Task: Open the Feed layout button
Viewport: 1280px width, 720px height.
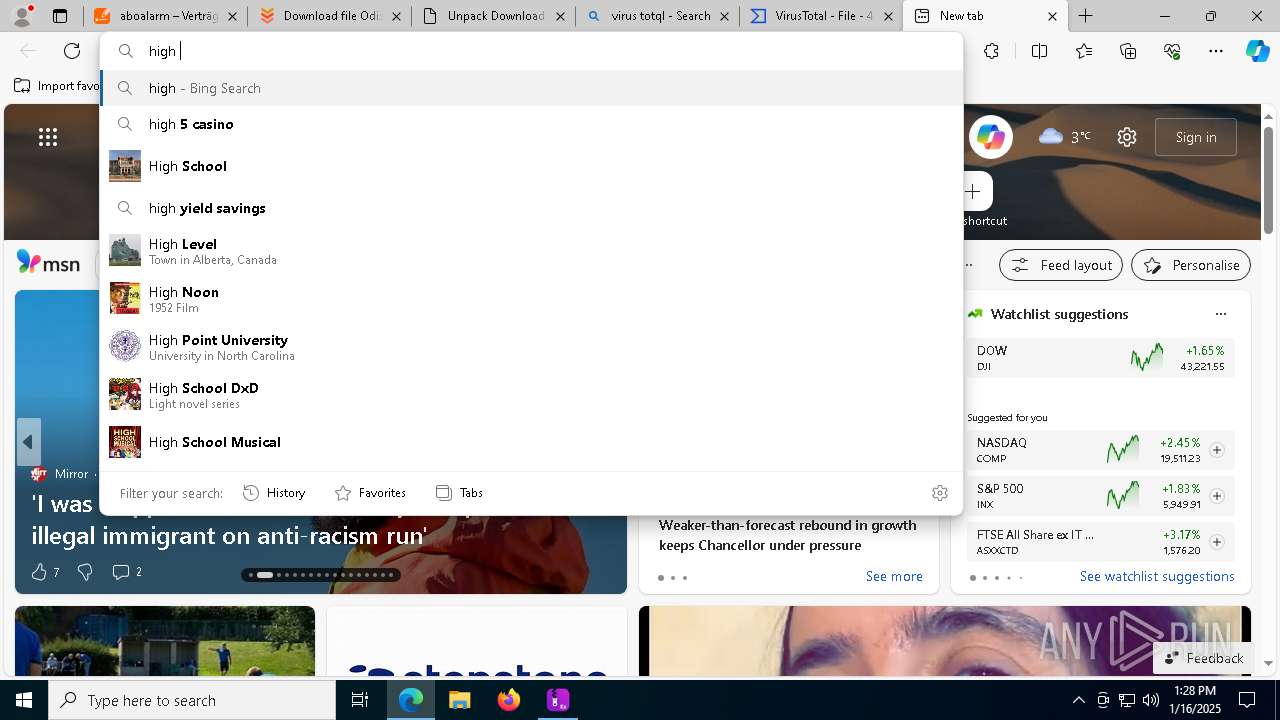Action: [1061, 265]
